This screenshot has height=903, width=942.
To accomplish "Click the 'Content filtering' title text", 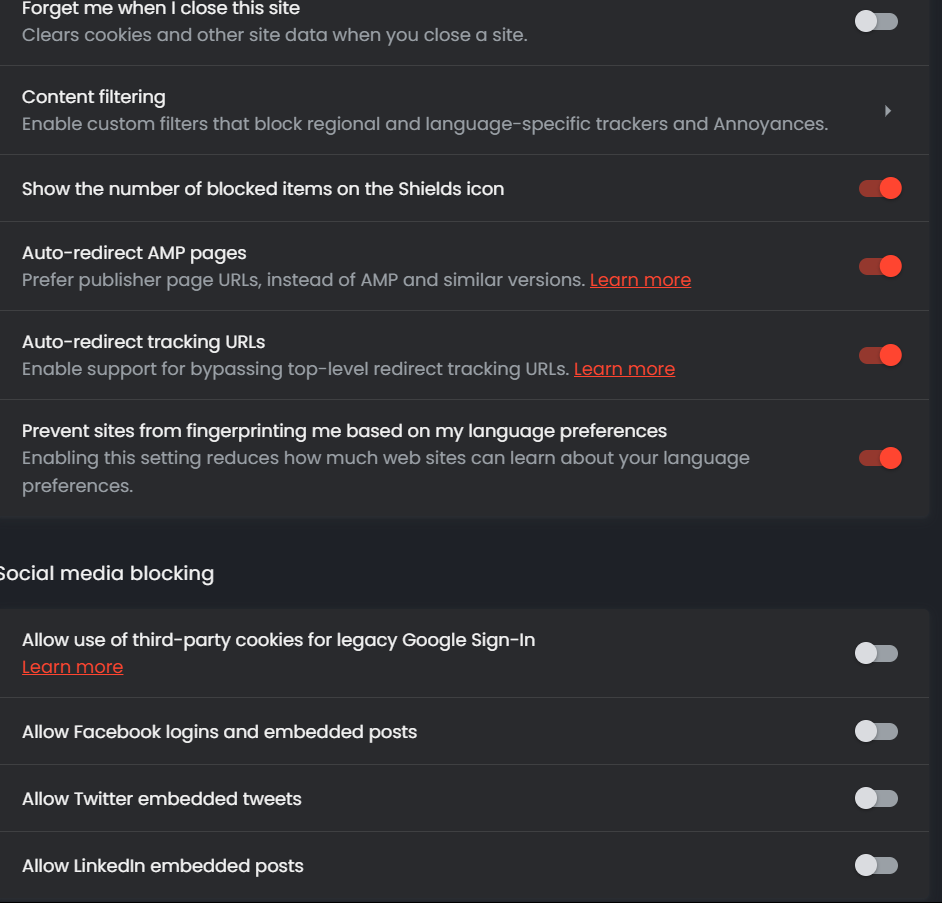I will point(94,97).
